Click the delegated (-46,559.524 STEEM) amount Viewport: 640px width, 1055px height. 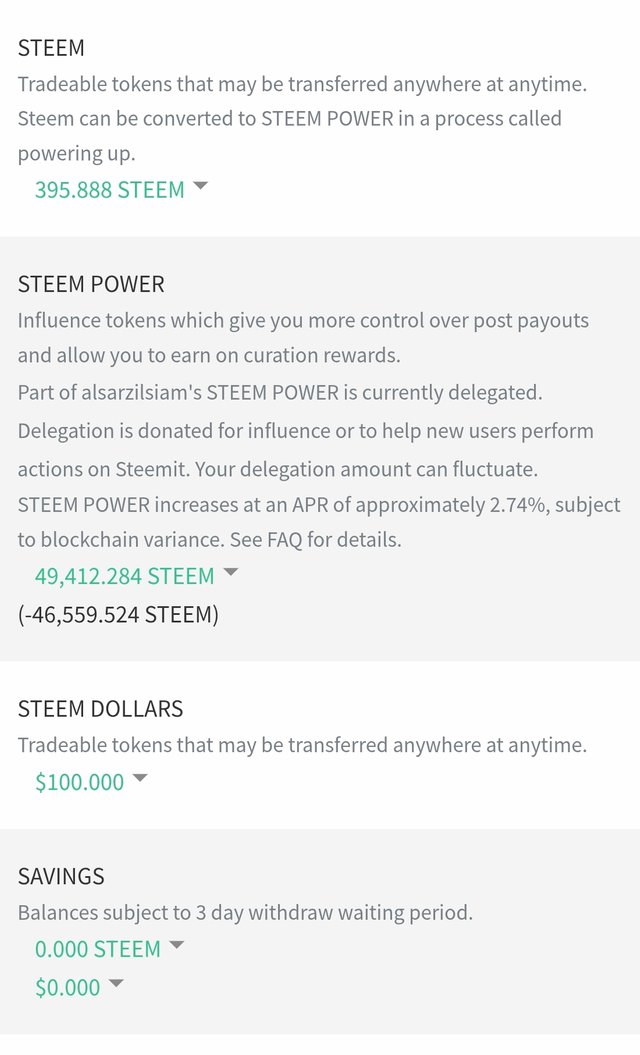pyautogui.click(x=118, y=614)
